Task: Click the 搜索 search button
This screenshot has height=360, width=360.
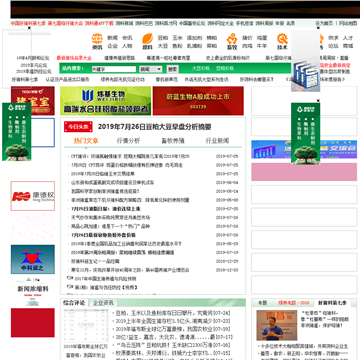Action: (172, 69)
